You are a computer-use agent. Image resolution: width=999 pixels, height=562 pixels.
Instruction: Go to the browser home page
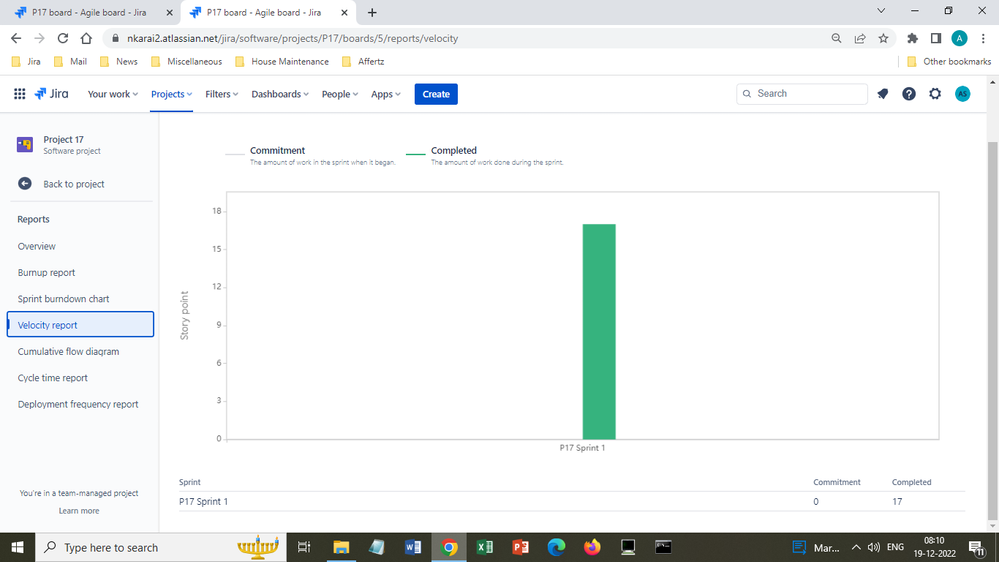coord(86,38)
